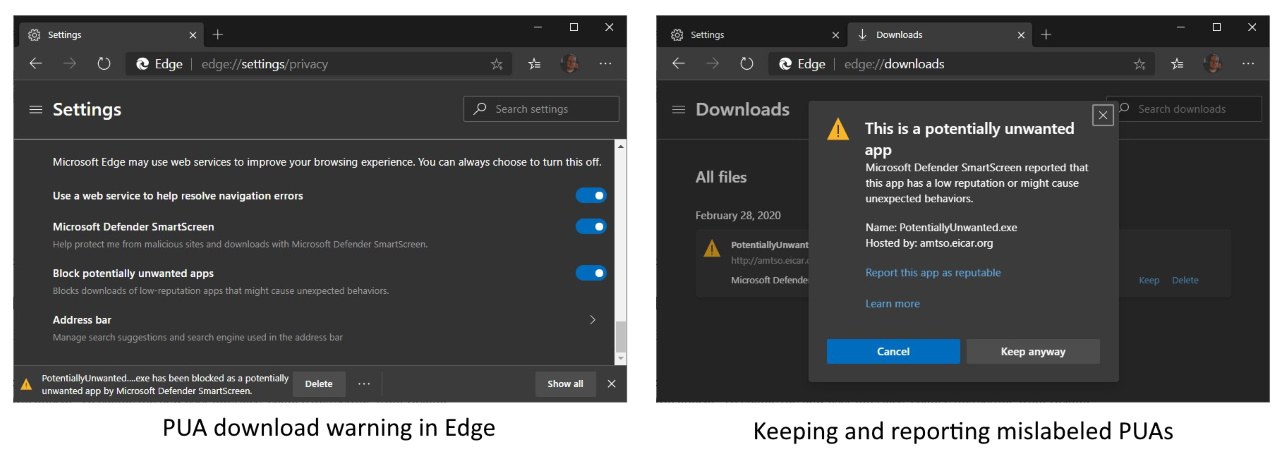Open new tab in Settings window
Viewport: 1280px width, 452px height.
click(x=218, y=34)
